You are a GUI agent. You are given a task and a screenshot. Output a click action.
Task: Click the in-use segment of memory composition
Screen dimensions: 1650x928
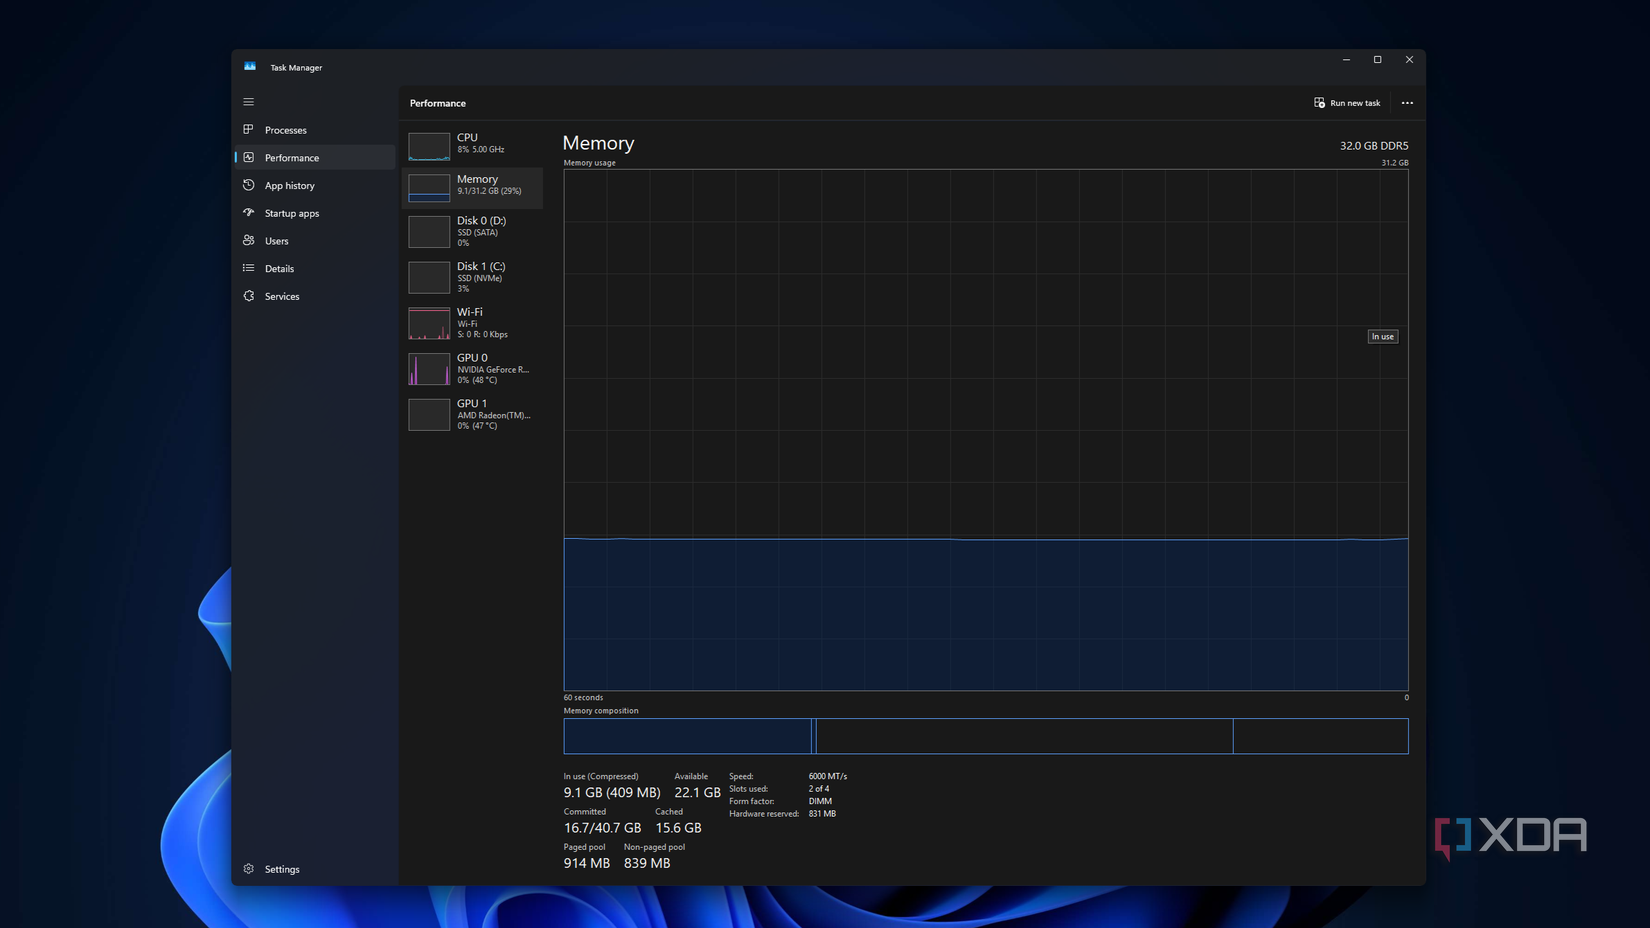(x=687, y=736)
